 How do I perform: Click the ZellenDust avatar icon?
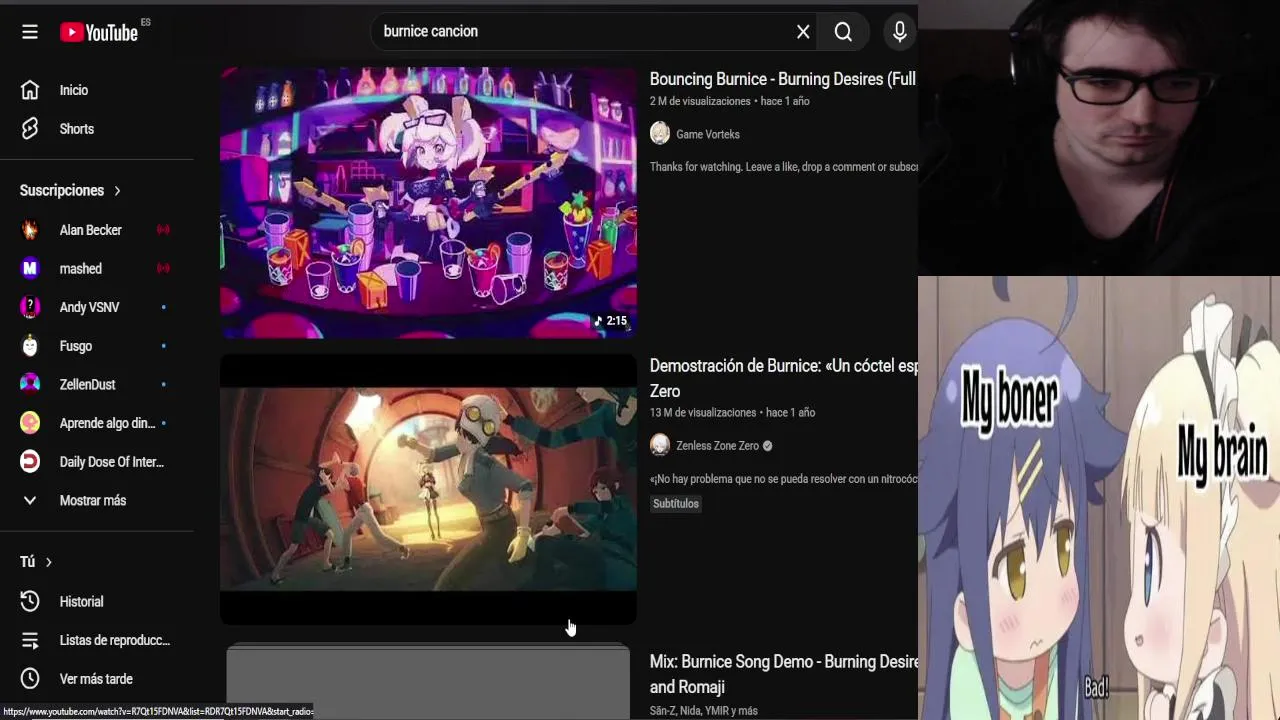tap(30, 384)
